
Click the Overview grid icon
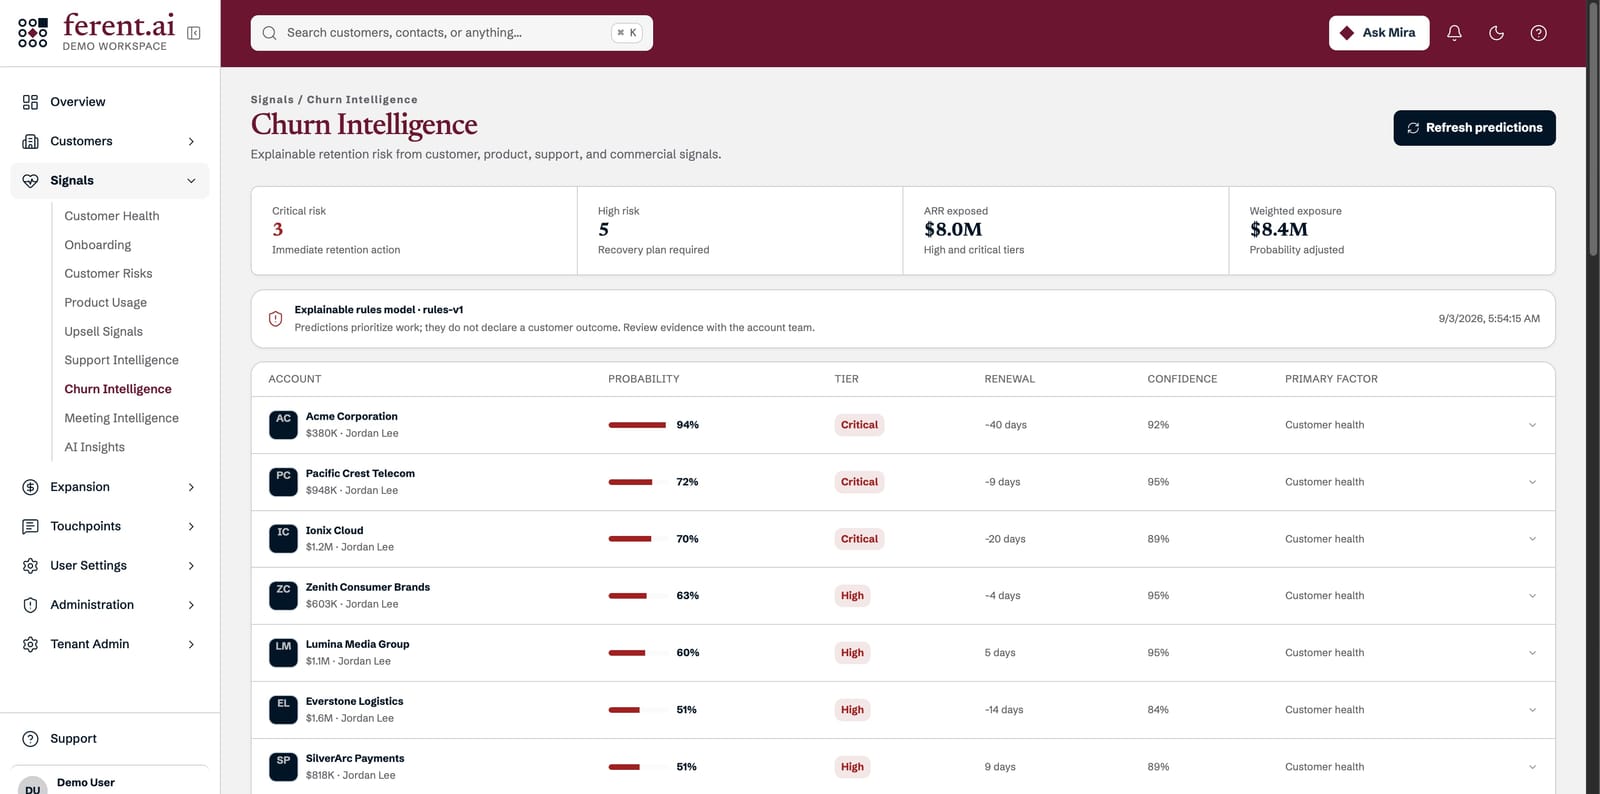coord(30,102)
